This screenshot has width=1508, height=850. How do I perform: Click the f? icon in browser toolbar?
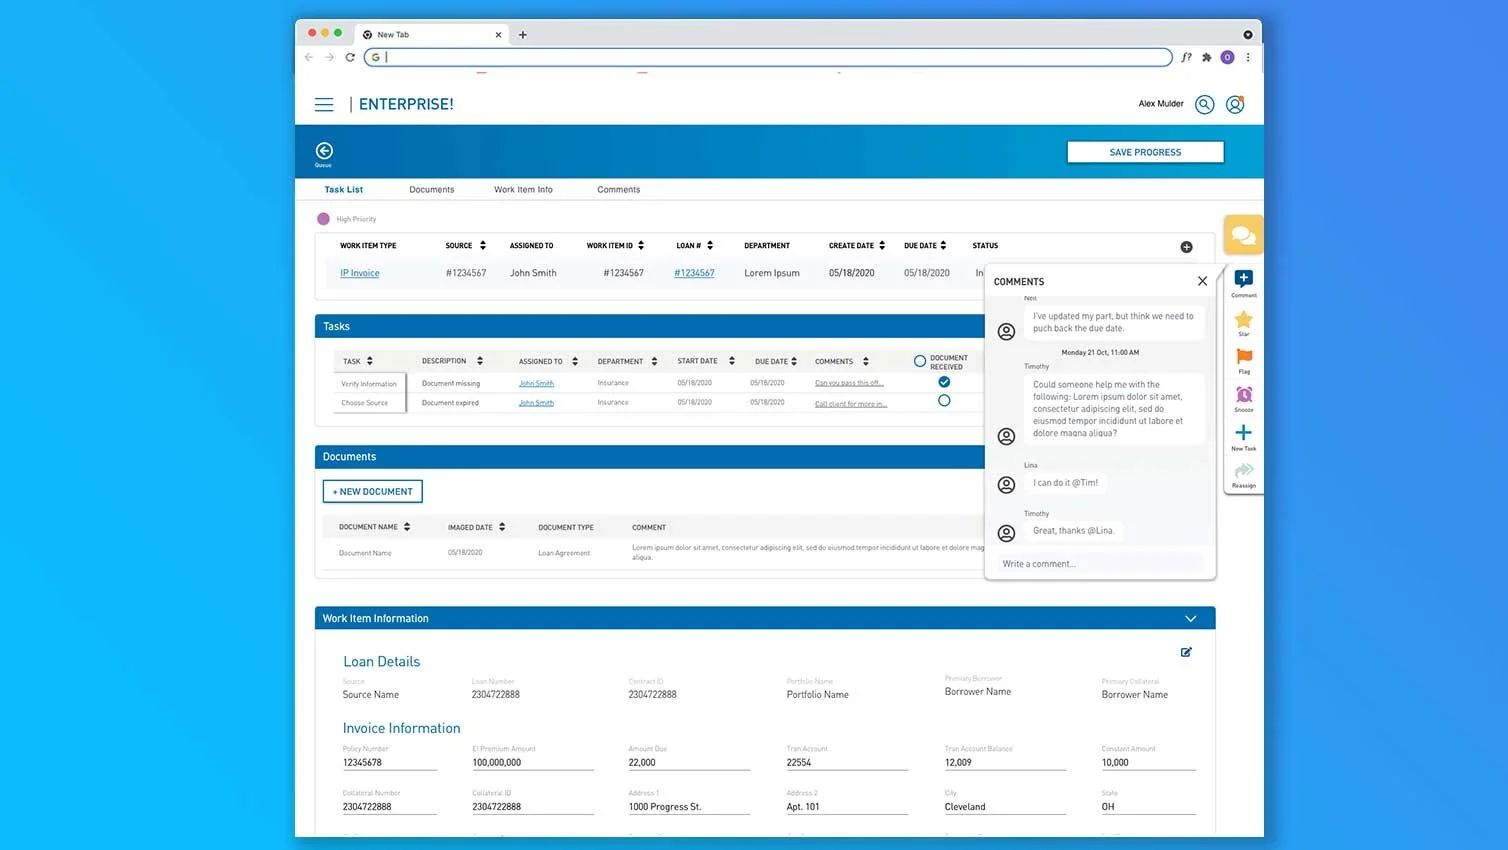(1186, 57)
